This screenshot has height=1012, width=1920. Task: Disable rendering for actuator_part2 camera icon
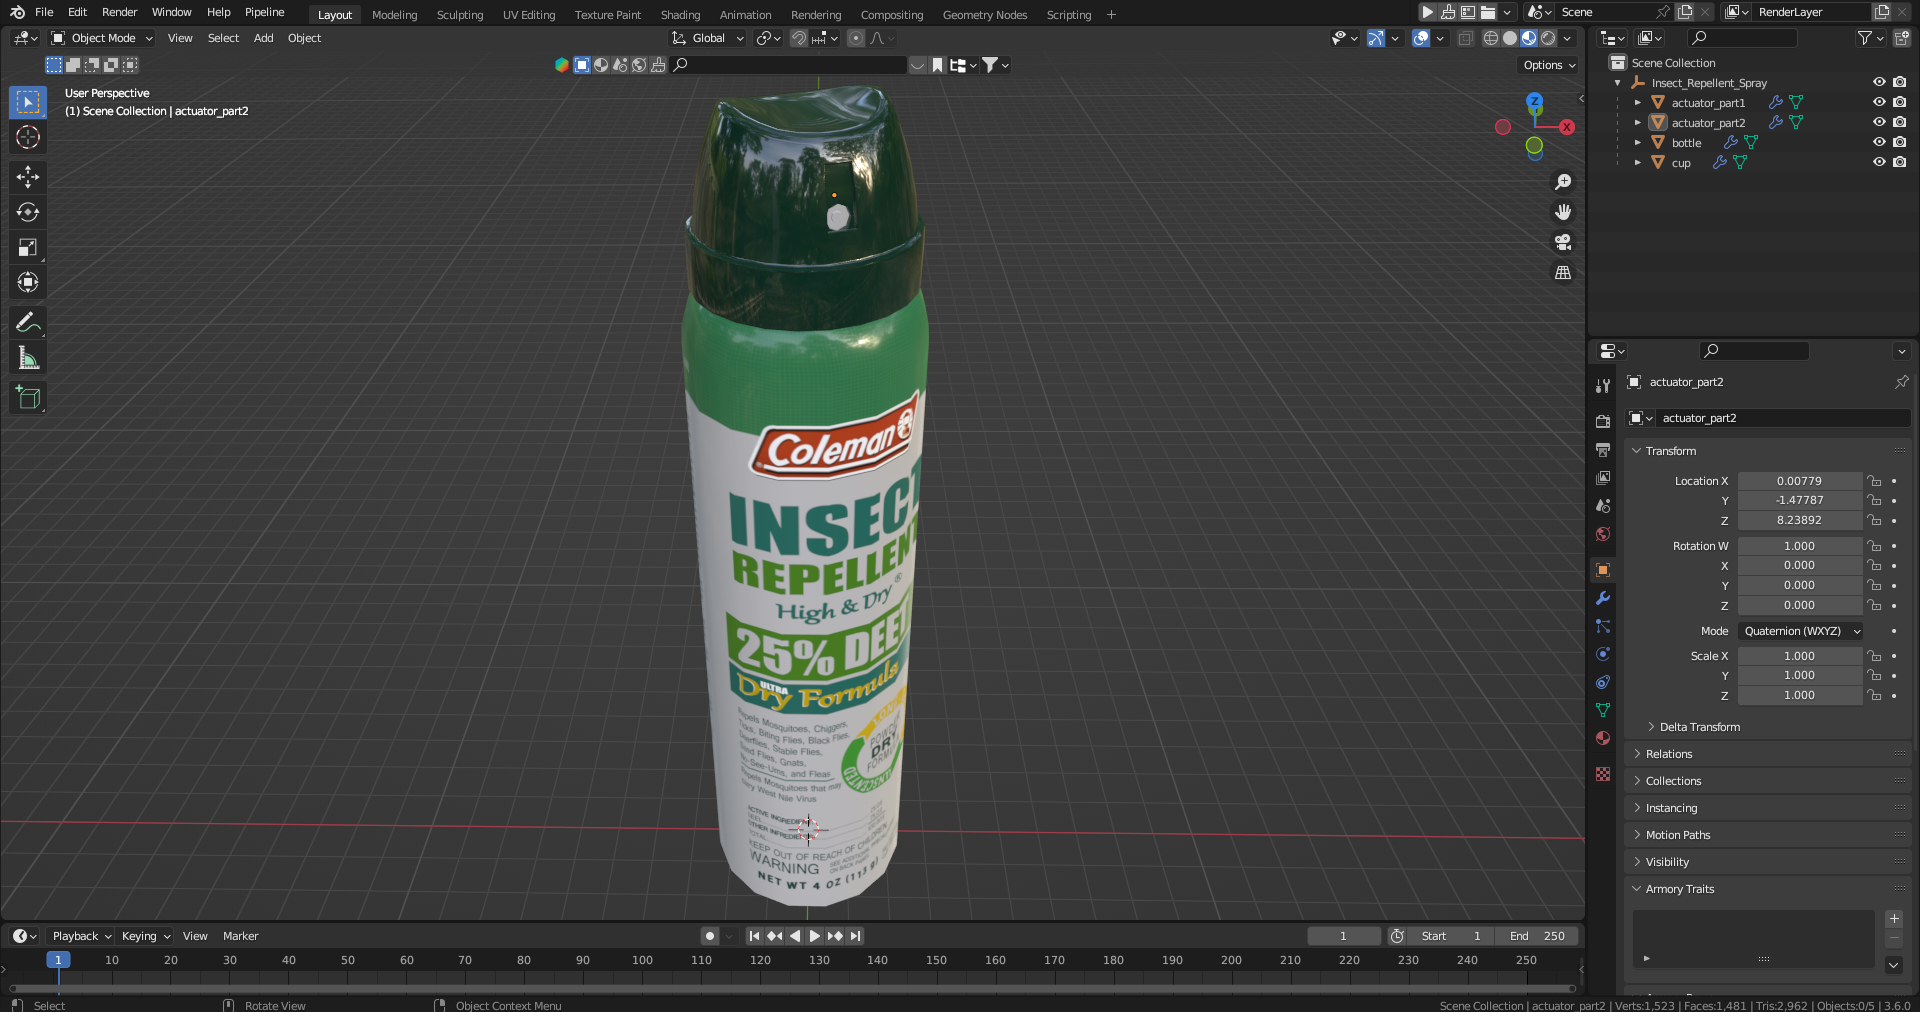click(x=1899, y=122)
